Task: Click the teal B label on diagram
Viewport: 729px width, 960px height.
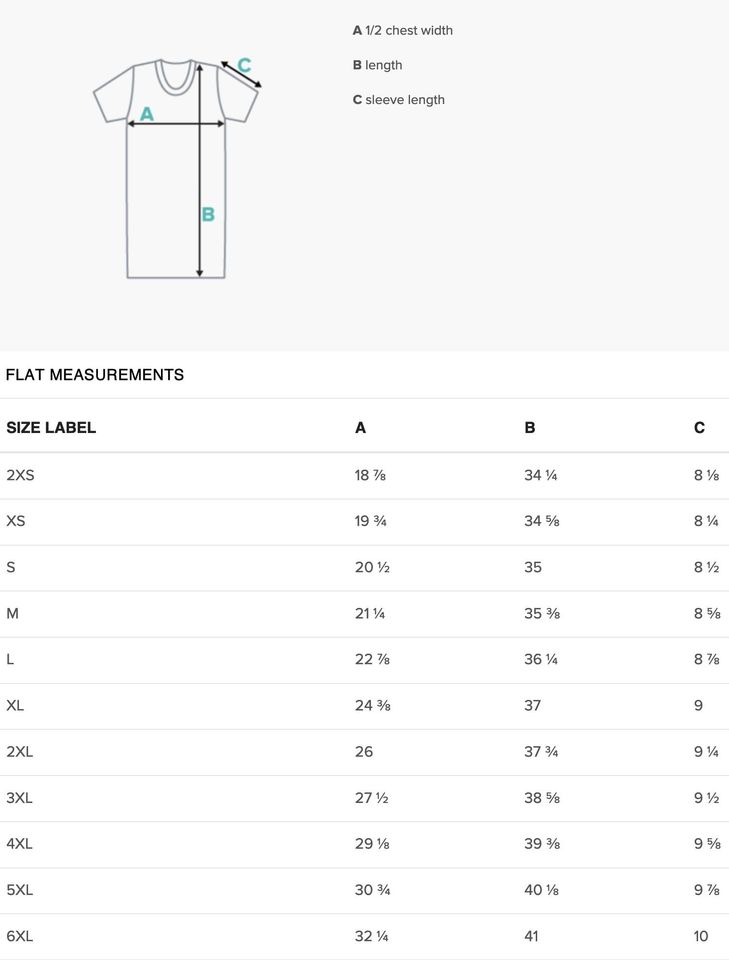Action: (208, 214)
